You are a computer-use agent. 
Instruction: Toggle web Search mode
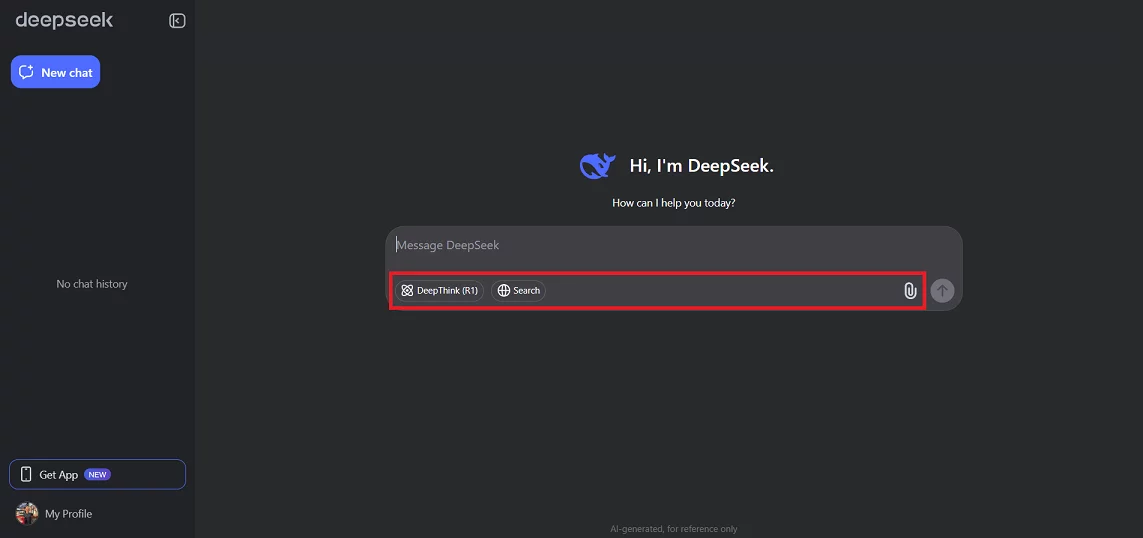[518, 291]
